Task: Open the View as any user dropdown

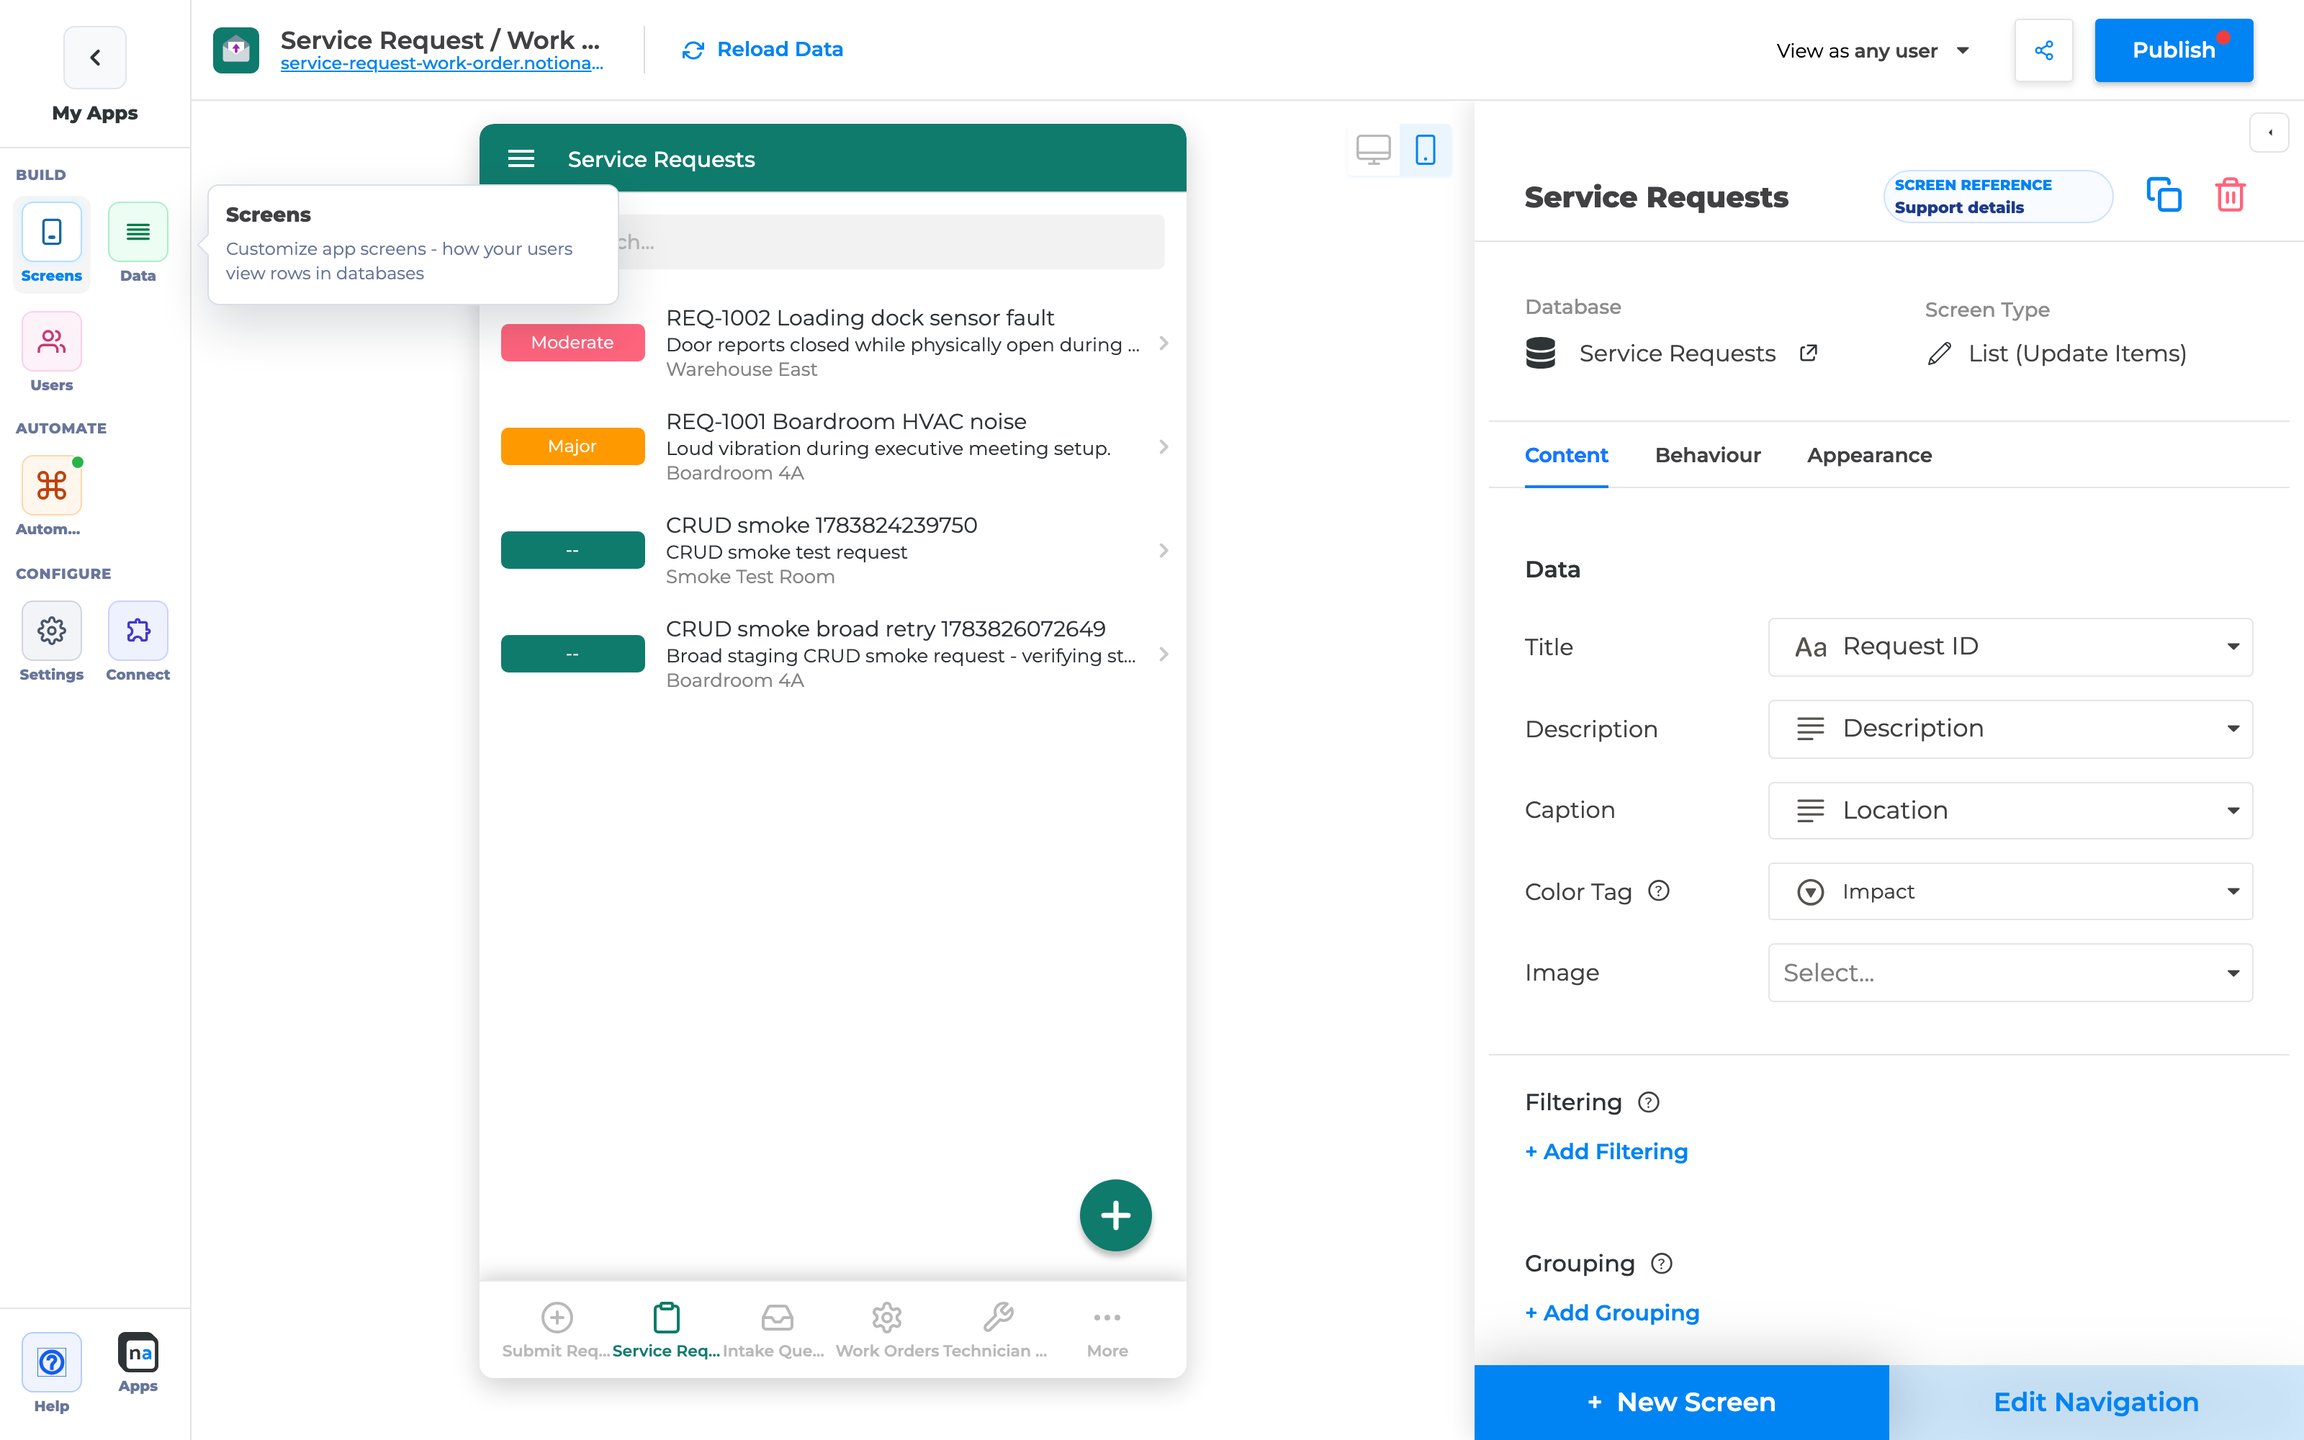Action: [x=1872, y=50]
